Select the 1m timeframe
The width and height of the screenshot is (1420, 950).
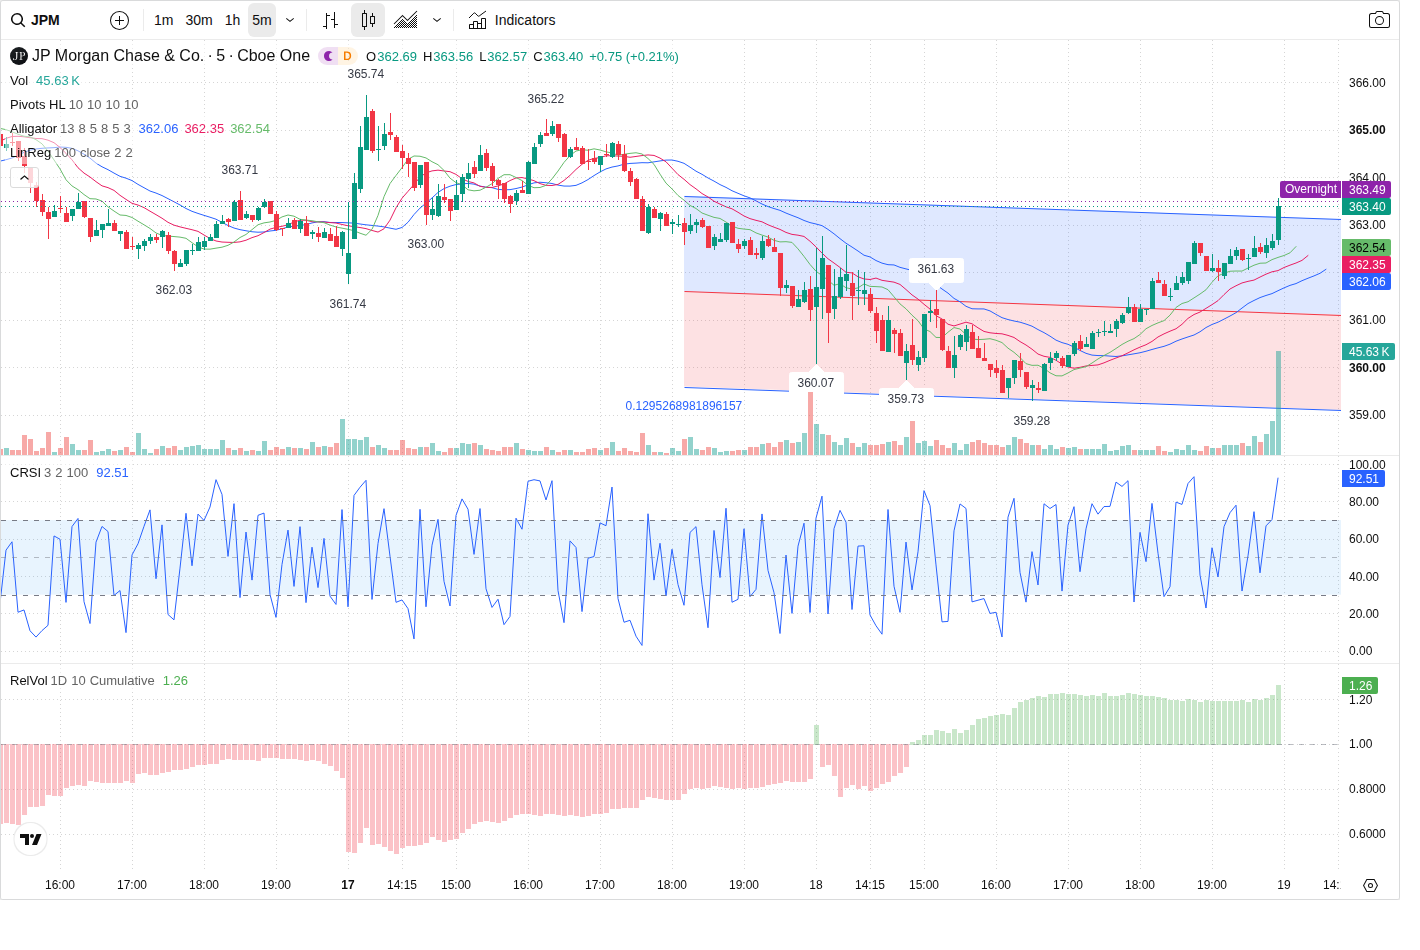tap(164, 20)
